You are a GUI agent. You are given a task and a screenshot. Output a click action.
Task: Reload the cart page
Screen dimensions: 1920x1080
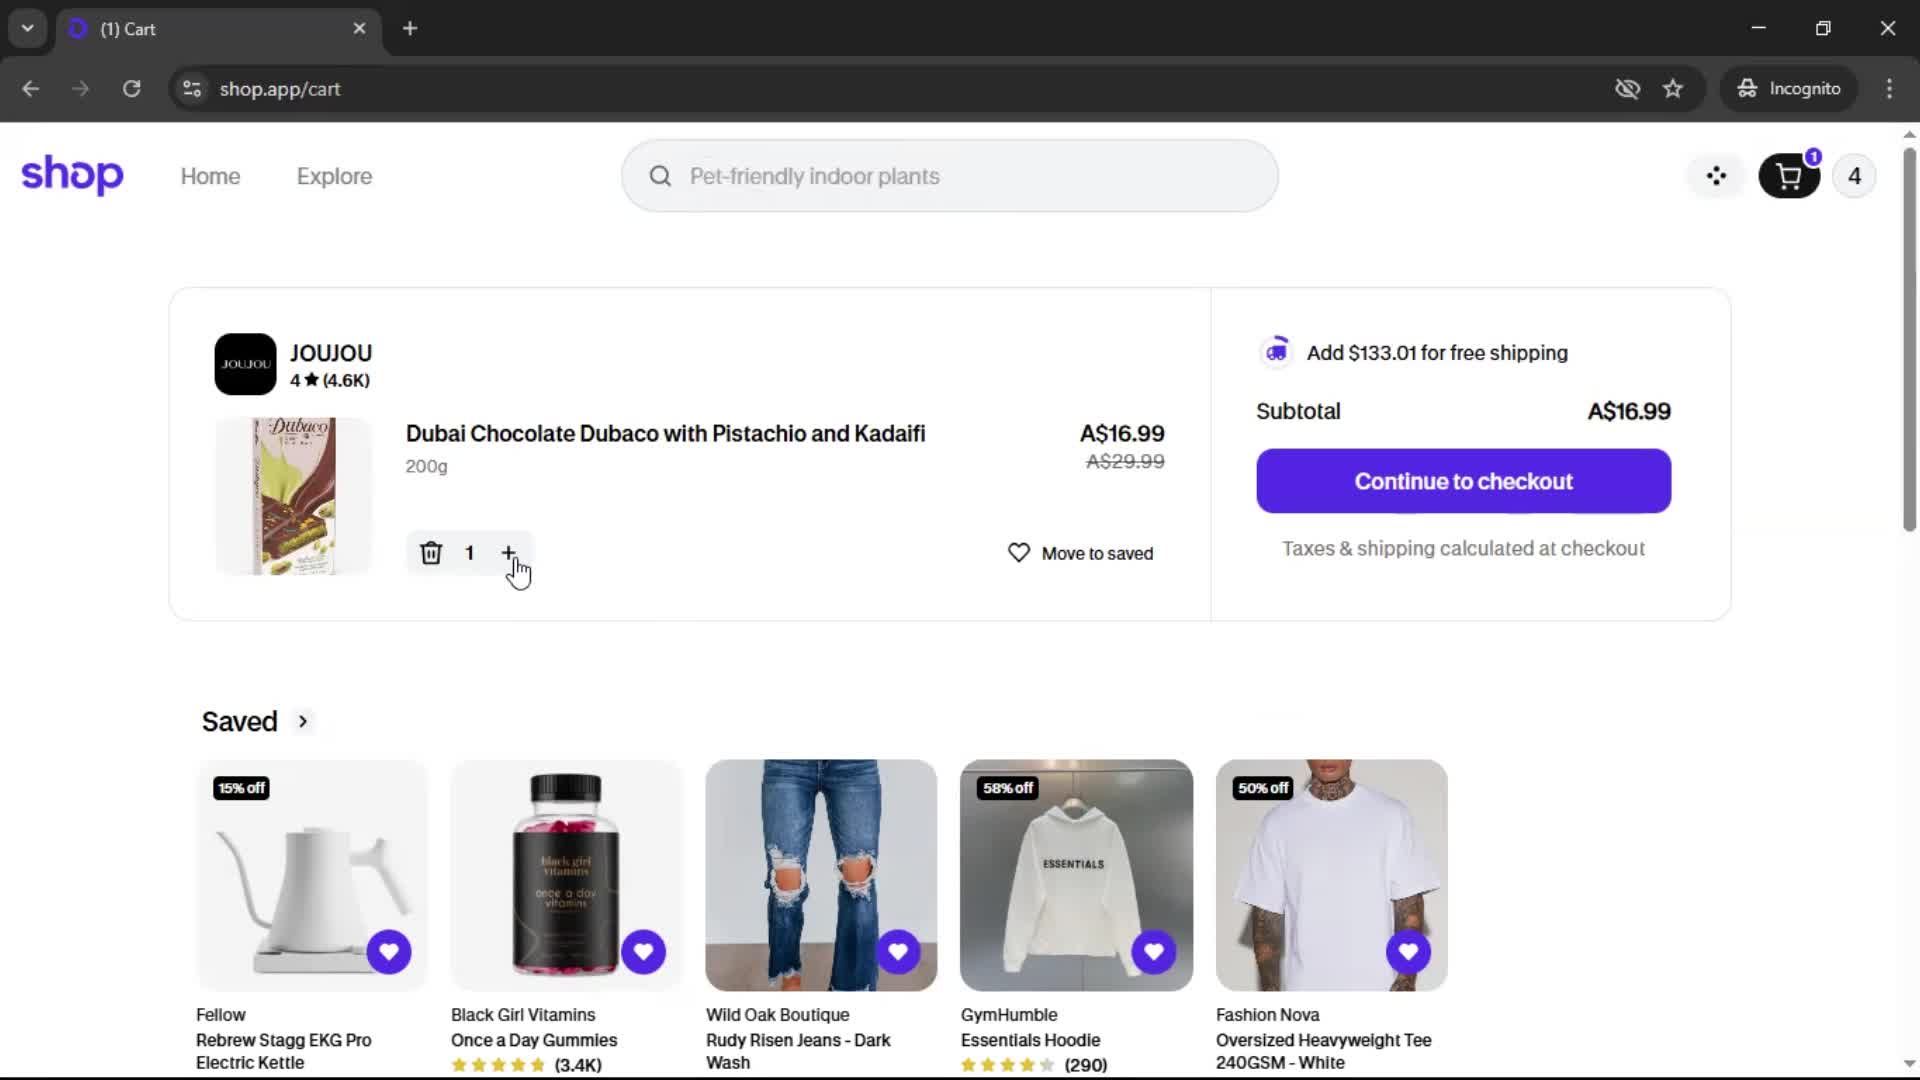[131, 89]
